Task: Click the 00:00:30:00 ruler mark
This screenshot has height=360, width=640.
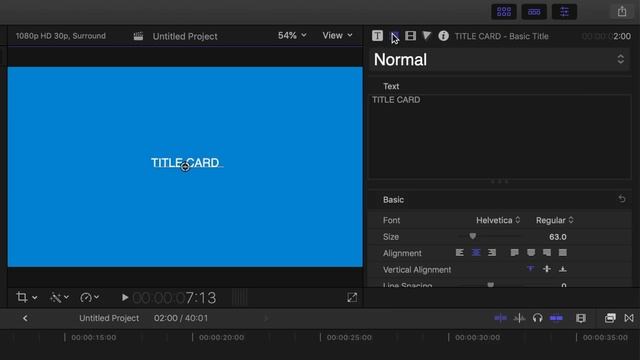Action: coord(477,338)
